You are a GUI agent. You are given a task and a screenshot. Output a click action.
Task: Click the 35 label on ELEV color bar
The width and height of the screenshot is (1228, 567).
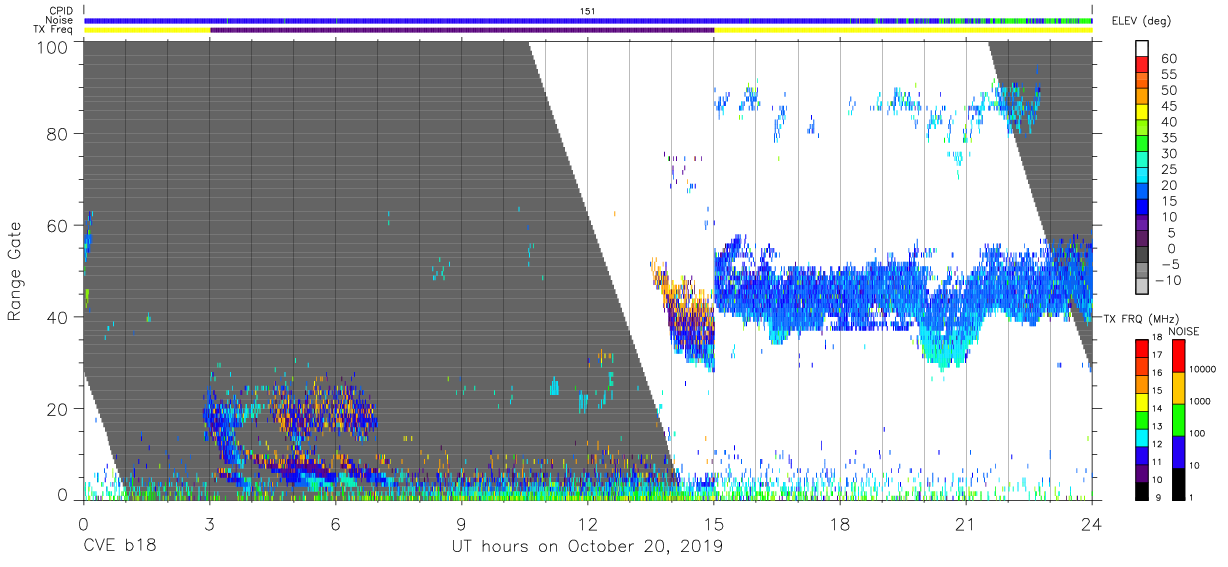pos(1167,138)
